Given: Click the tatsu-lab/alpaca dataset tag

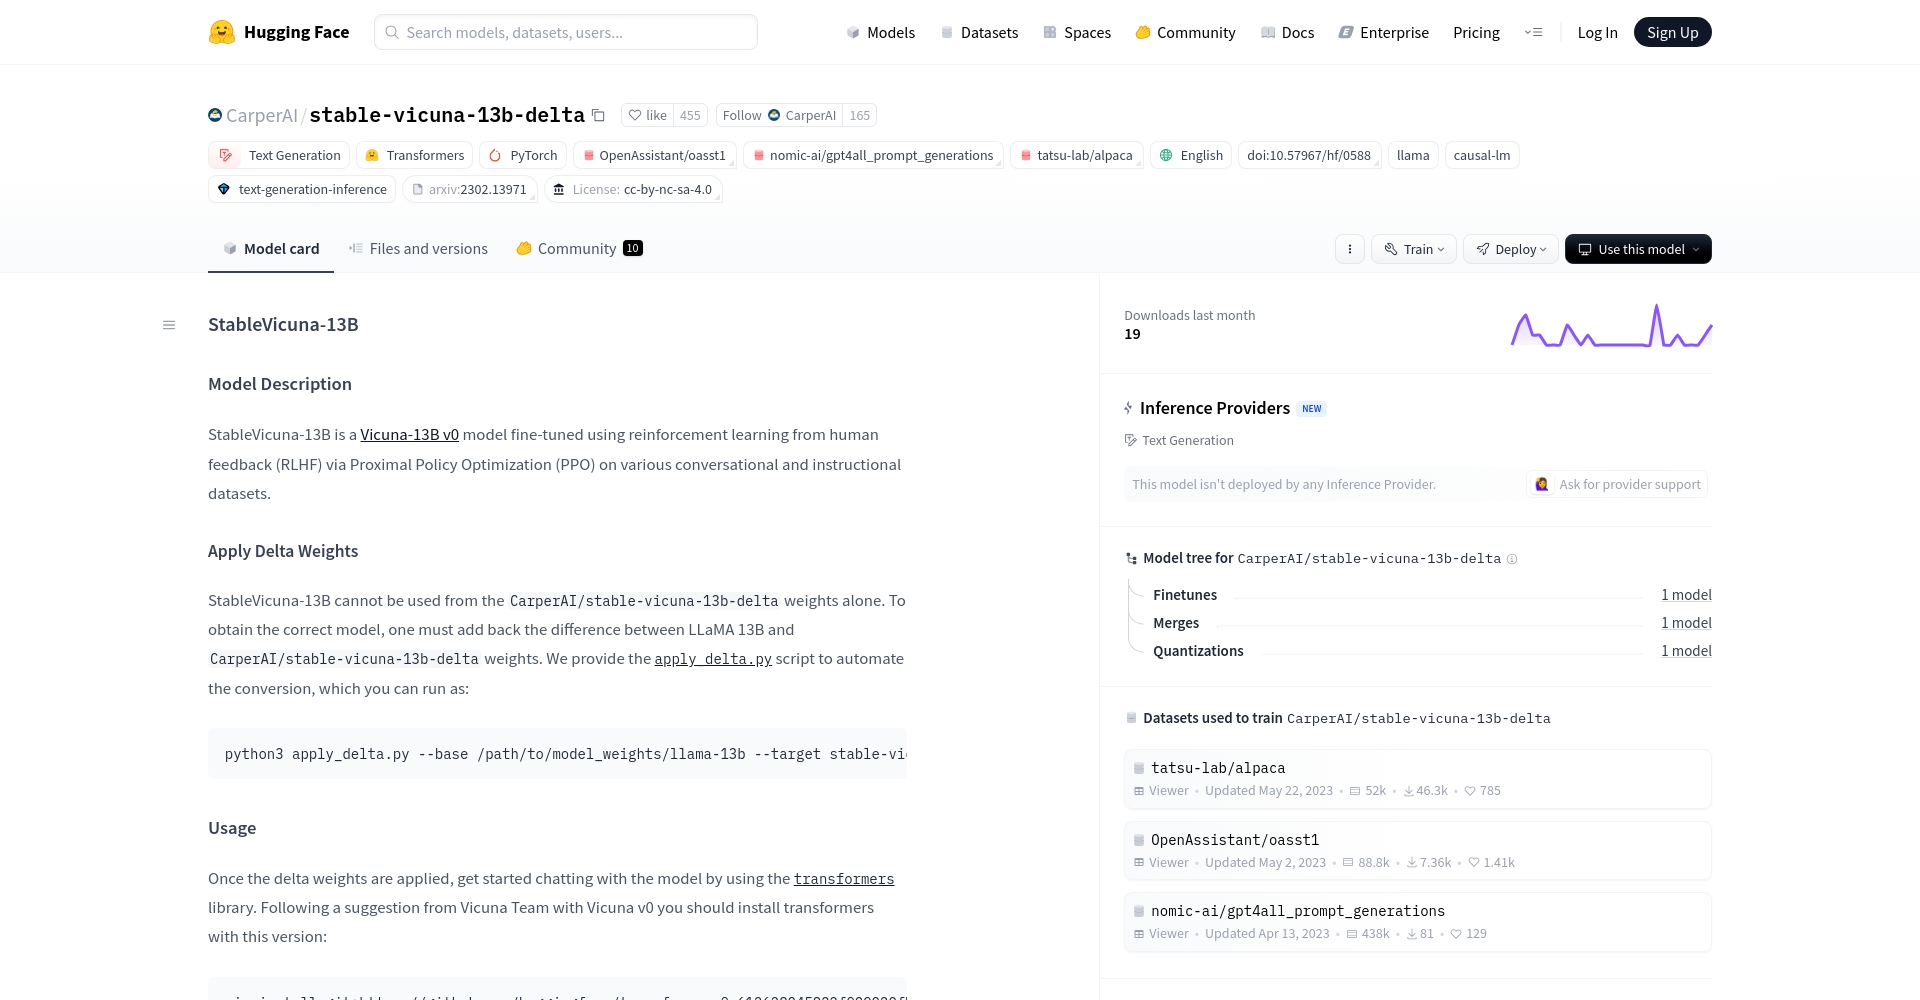Looking at the screenshot, I should click(1076, 155).
